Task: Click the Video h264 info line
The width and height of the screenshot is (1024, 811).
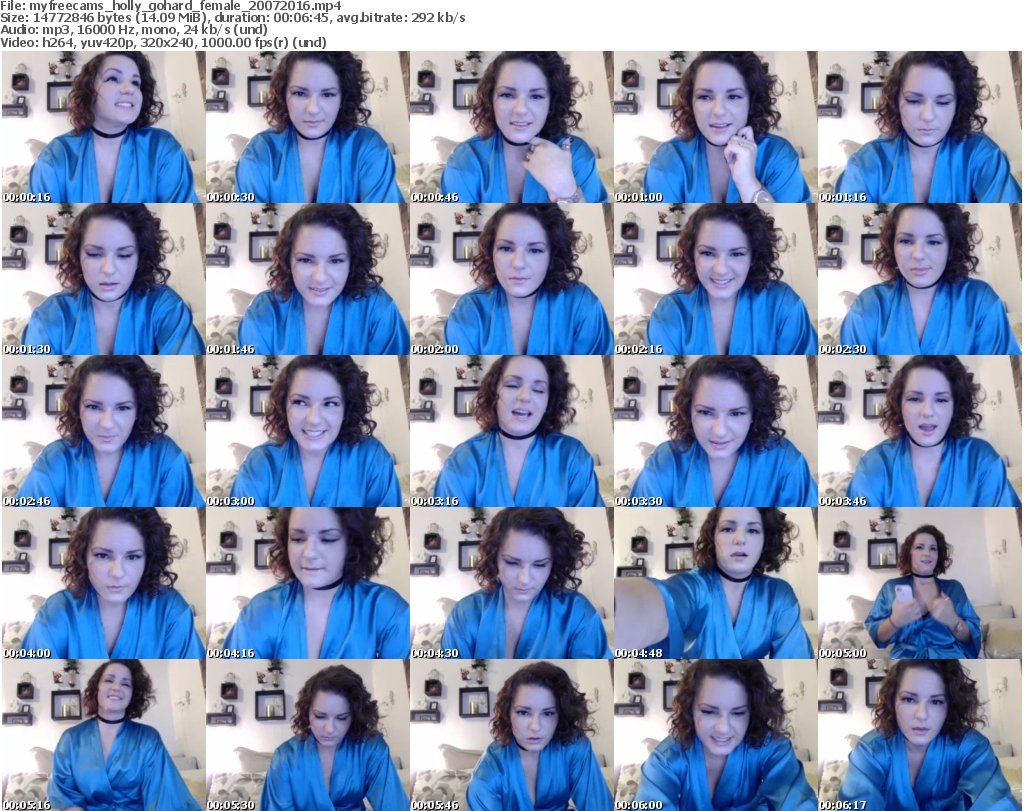Action: (163, 42)
